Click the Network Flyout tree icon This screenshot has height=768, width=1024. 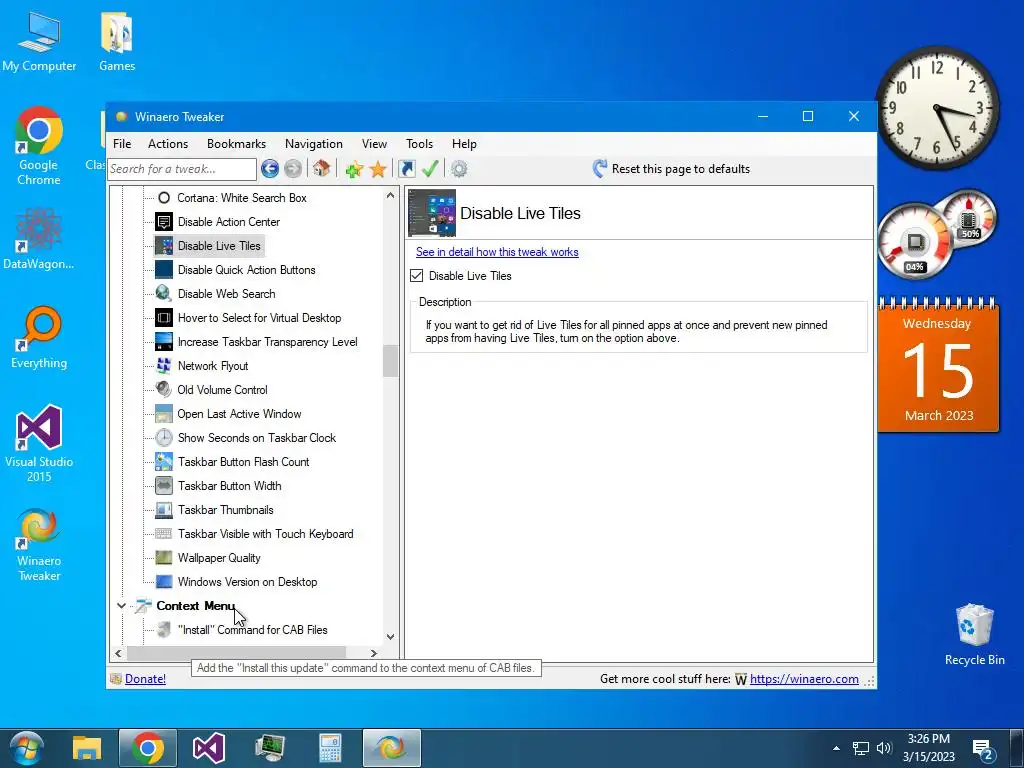pos(164,366)
